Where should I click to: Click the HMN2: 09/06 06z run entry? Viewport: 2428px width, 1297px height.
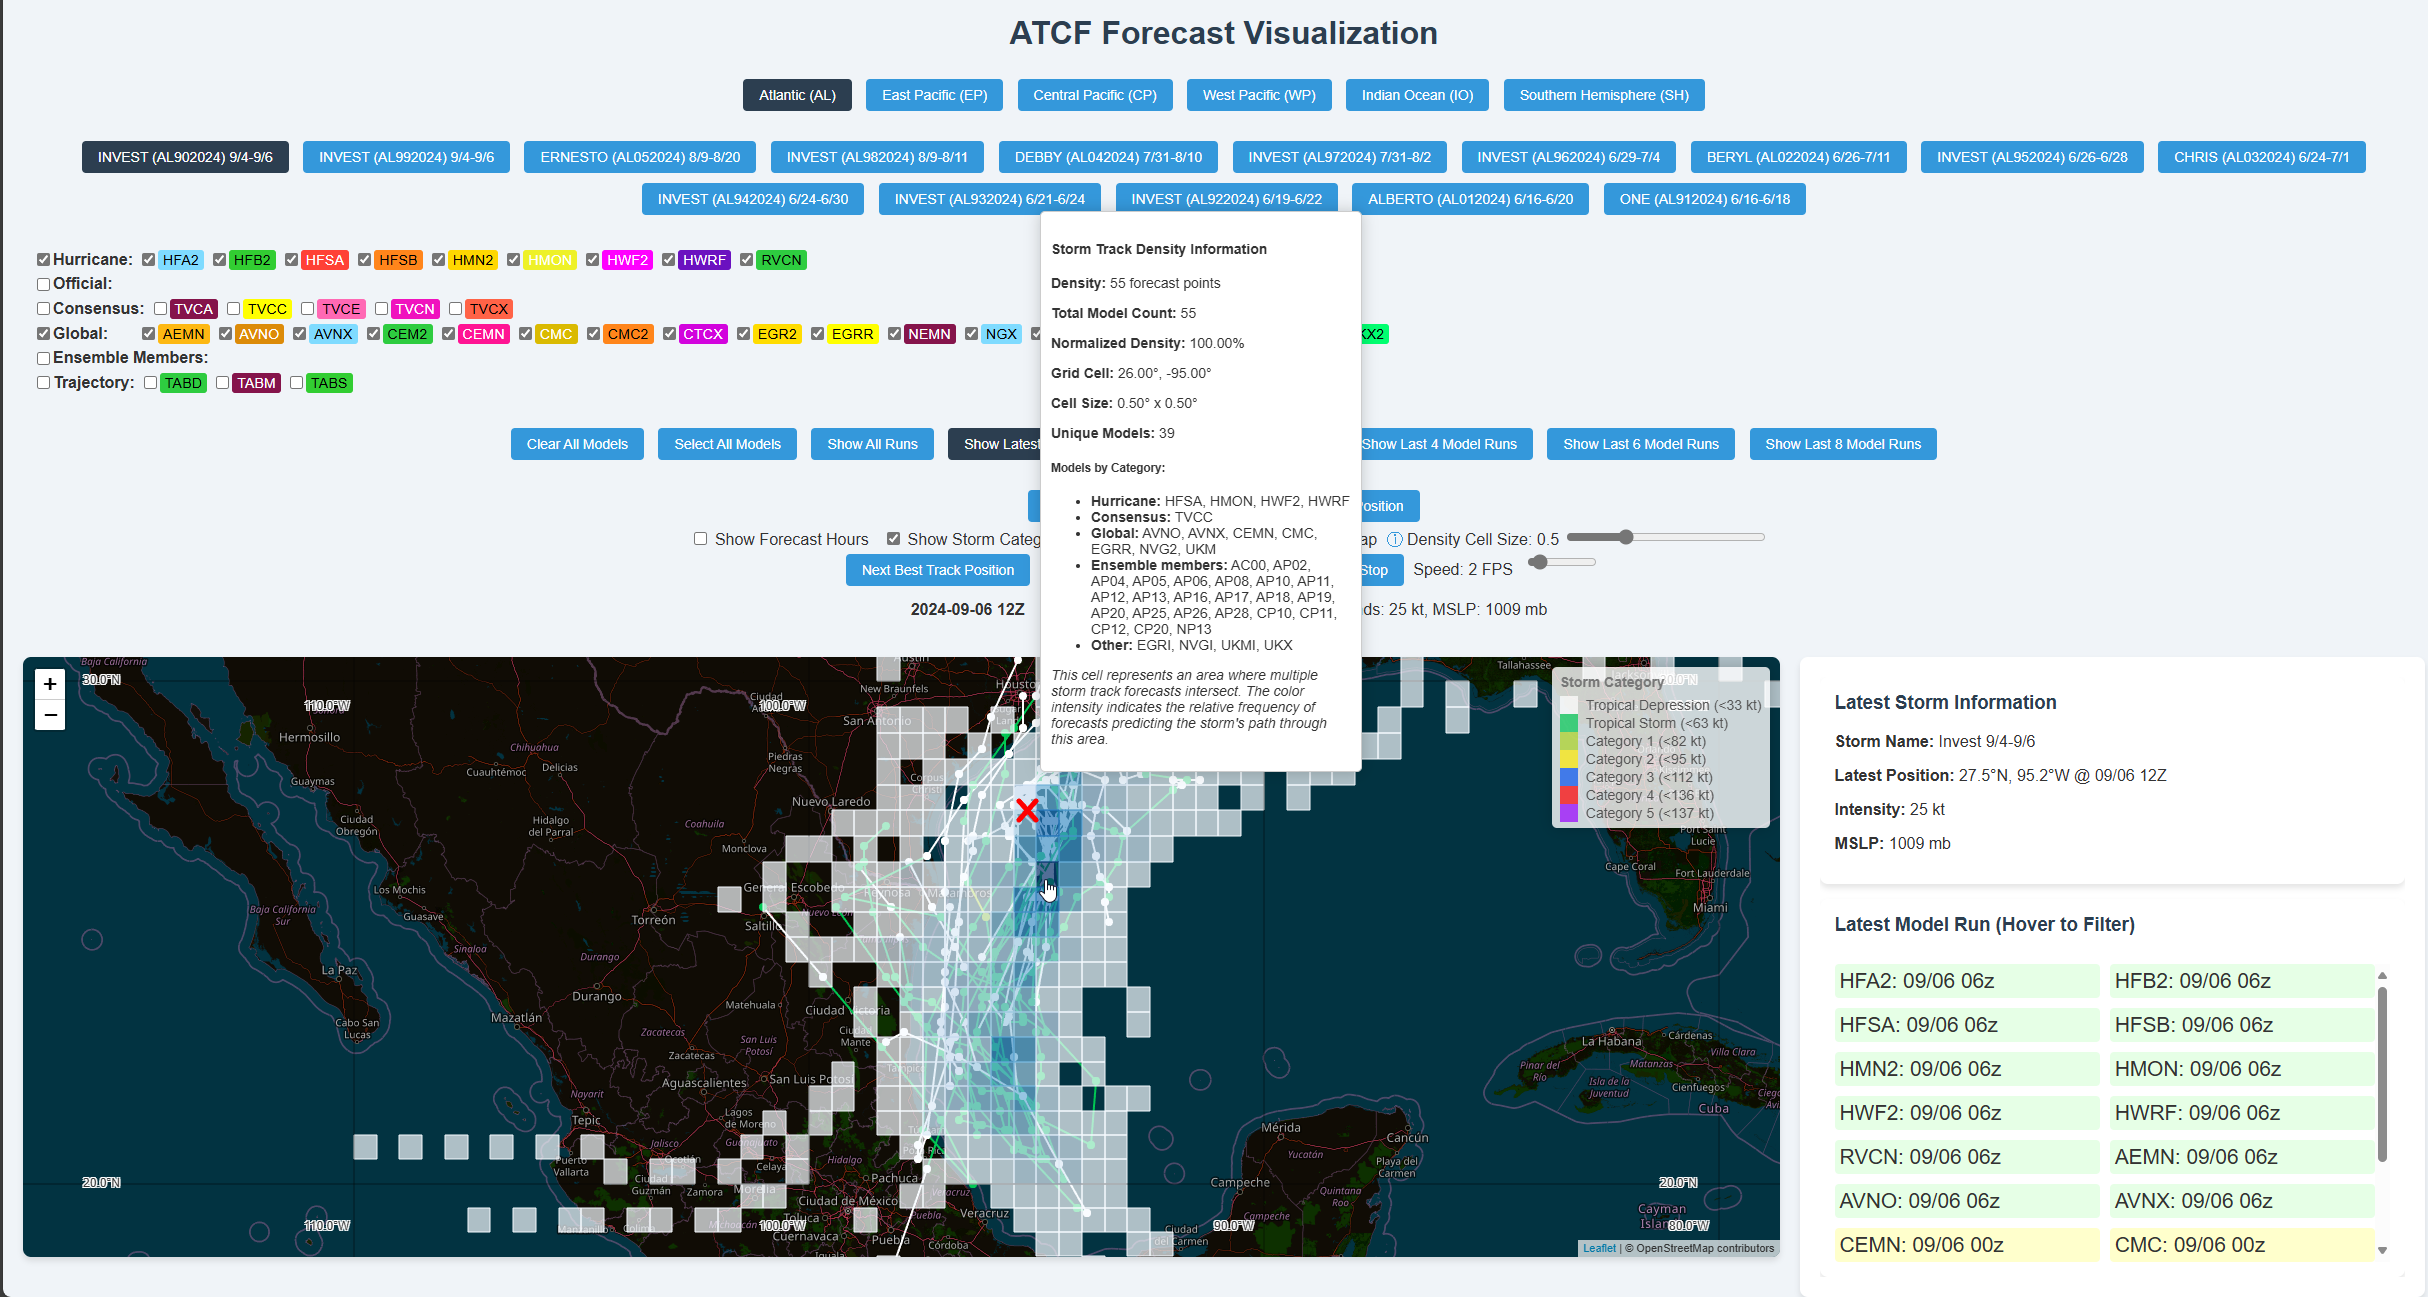click(1967, 1069)
